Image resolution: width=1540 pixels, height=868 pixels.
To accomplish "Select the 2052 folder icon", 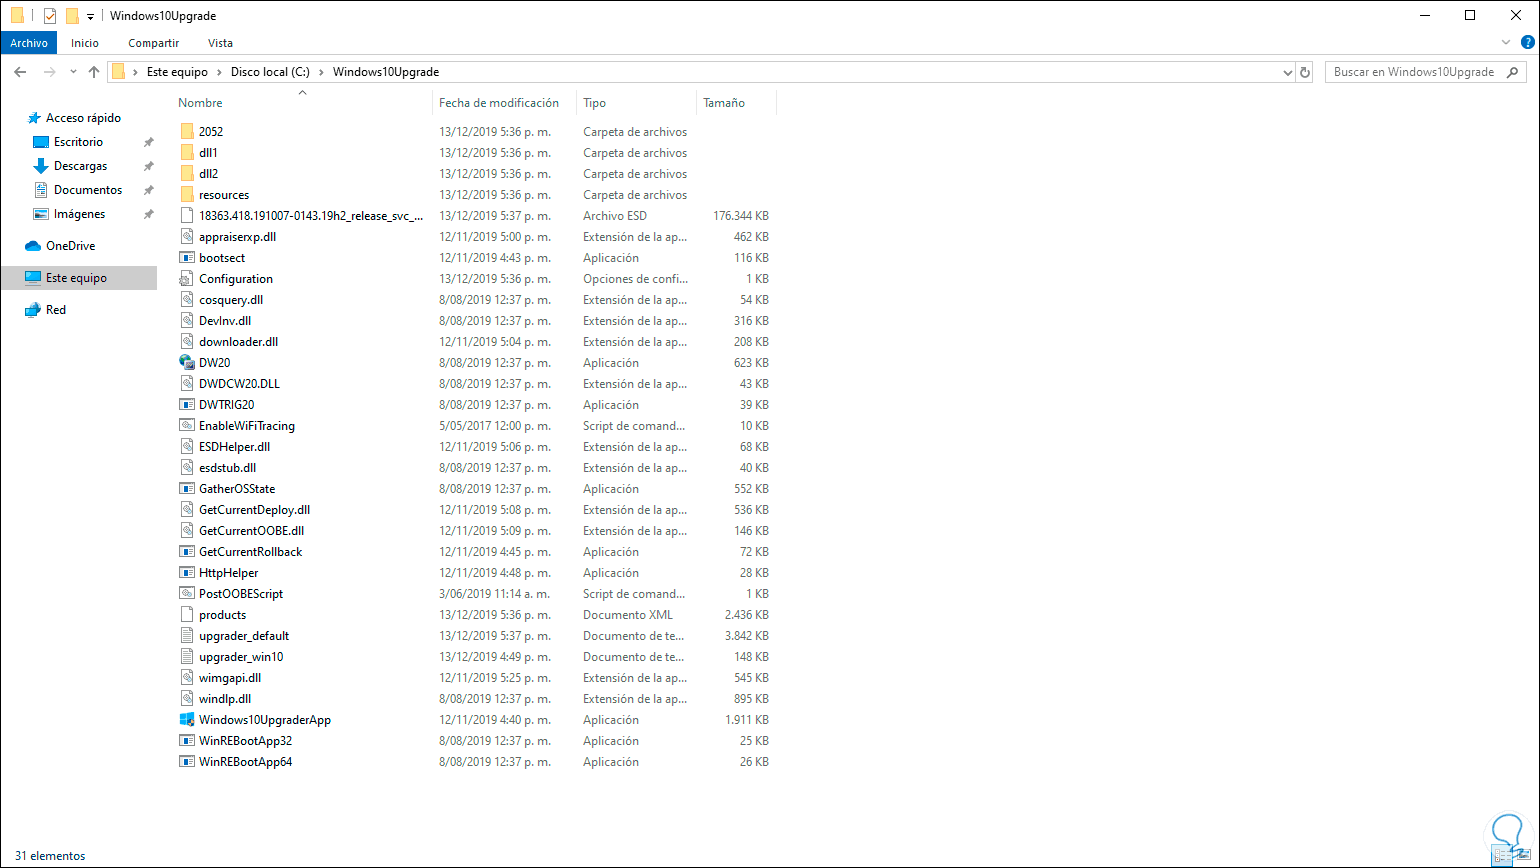I will point(187,132).
